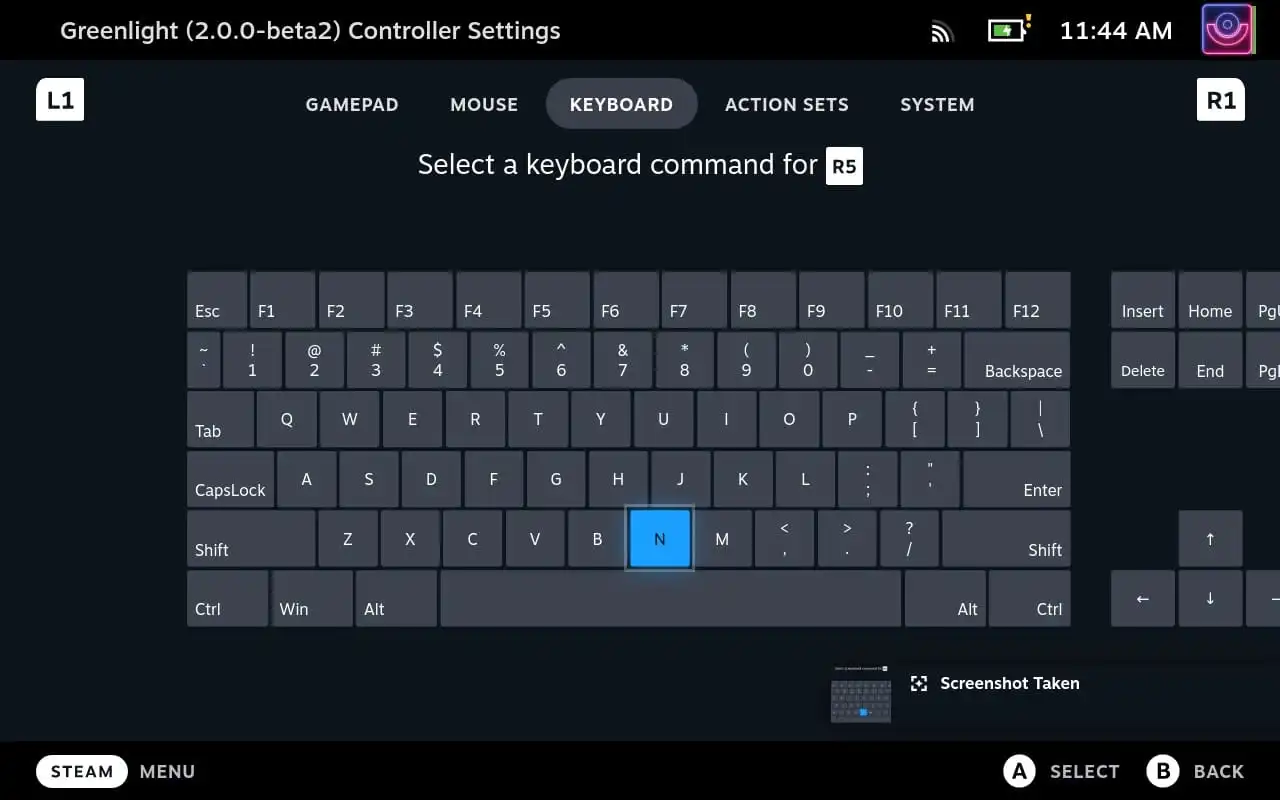Click the STEAM menu button

tap(82, 771)
